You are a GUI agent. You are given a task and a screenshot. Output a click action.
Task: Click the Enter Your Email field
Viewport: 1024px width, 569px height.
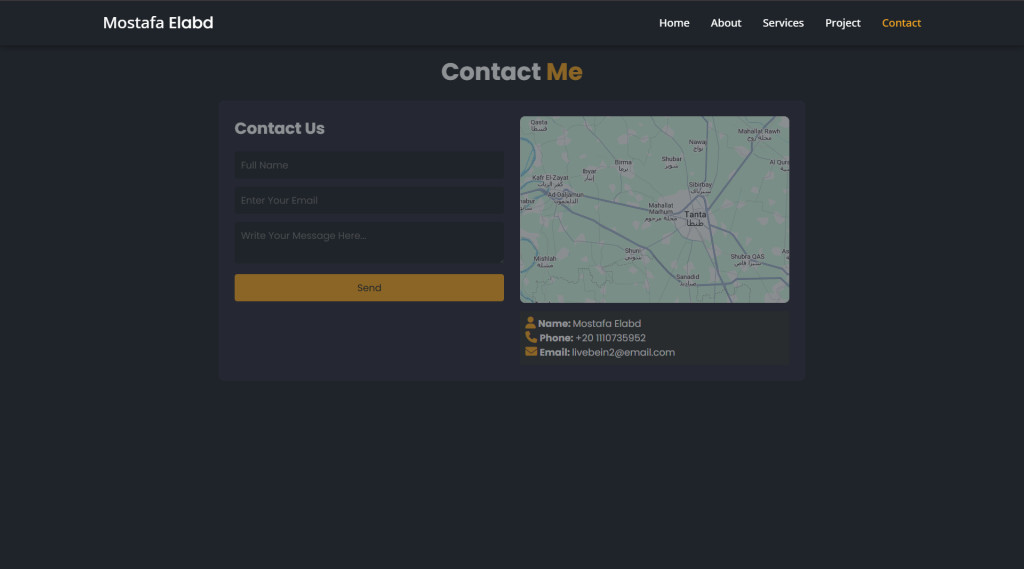coord(369,201)
